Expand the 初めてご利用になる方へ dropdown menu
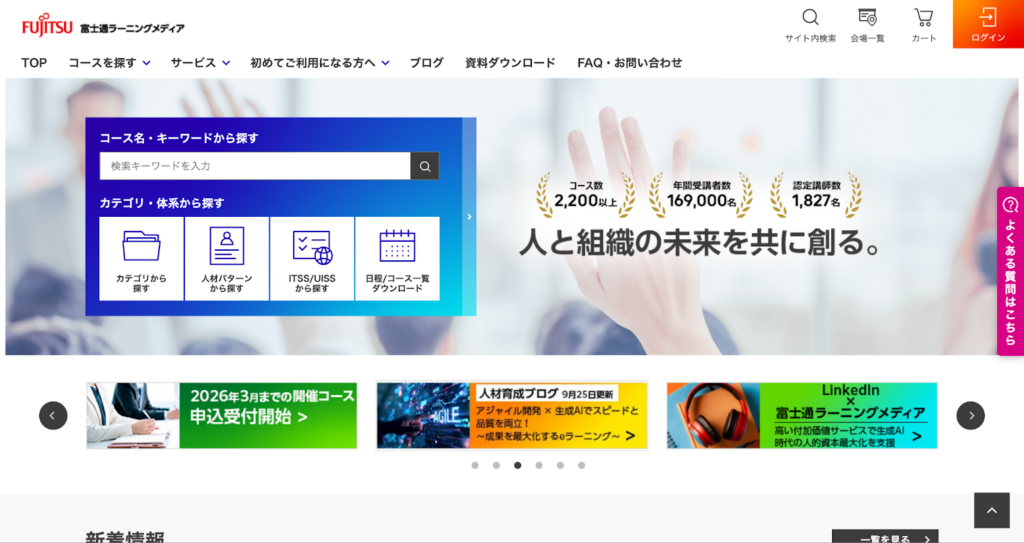 (x=319, y=63)
